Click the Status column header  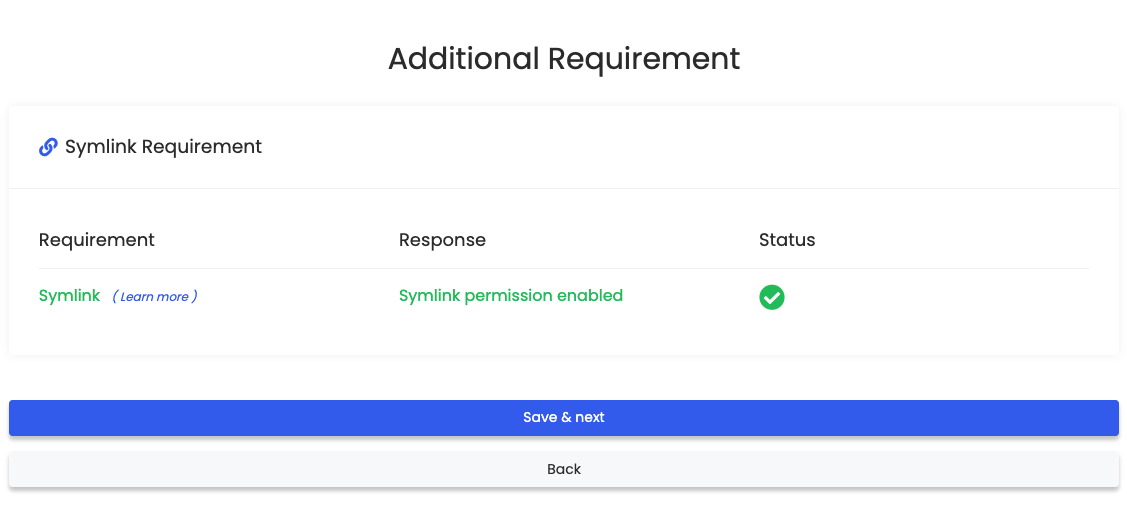click(786, 240)
